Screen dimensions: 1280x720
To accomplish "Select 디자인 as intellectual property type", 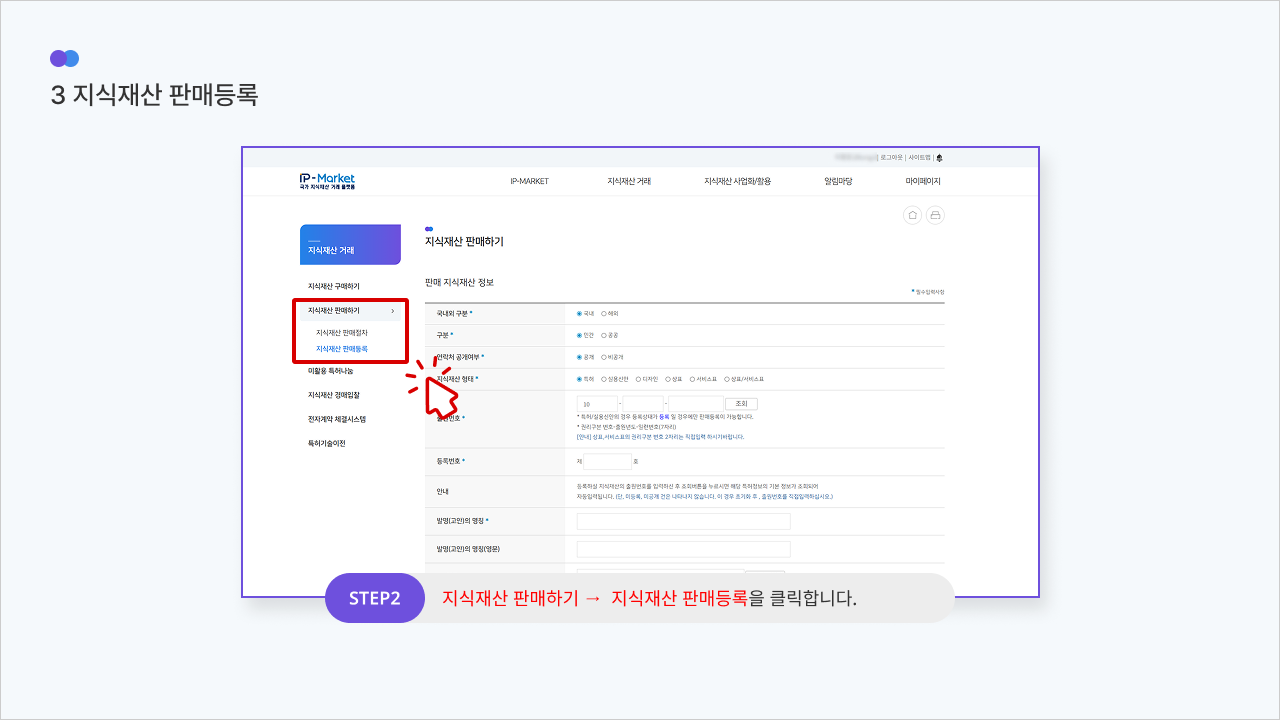I will pyautogui.click(x=639, y=379).
